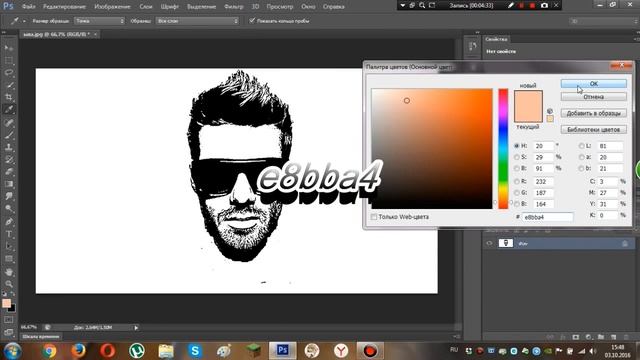Click the hex color input field

547,217
